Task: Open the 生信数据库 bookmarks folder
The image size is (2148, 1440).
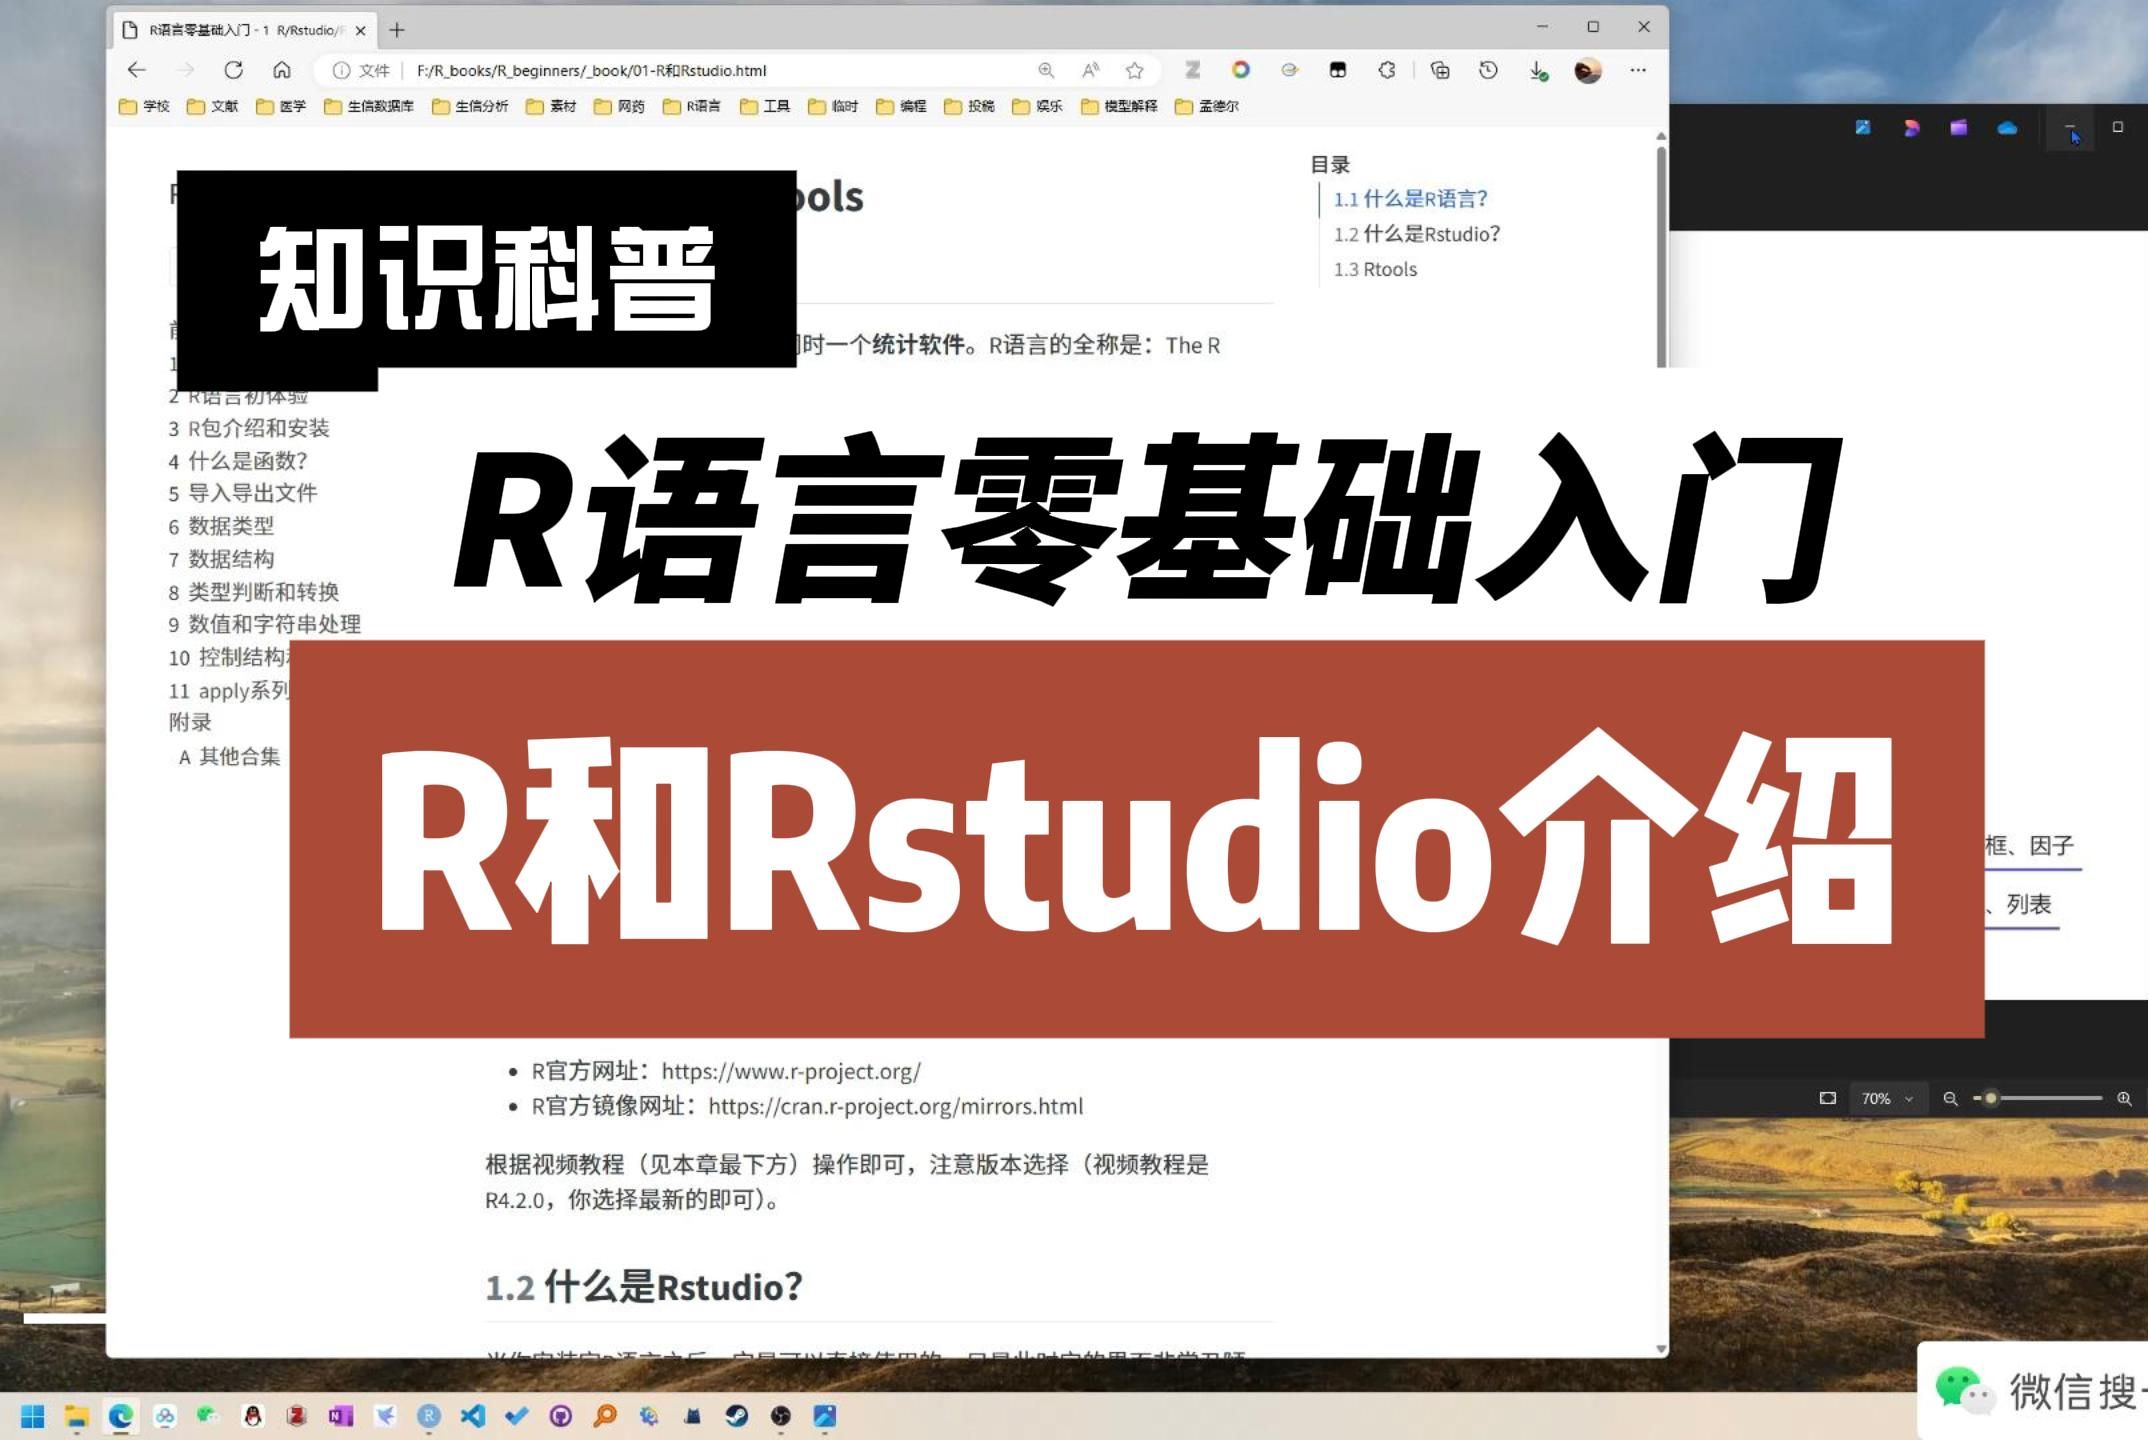Action: click(369, 106)
